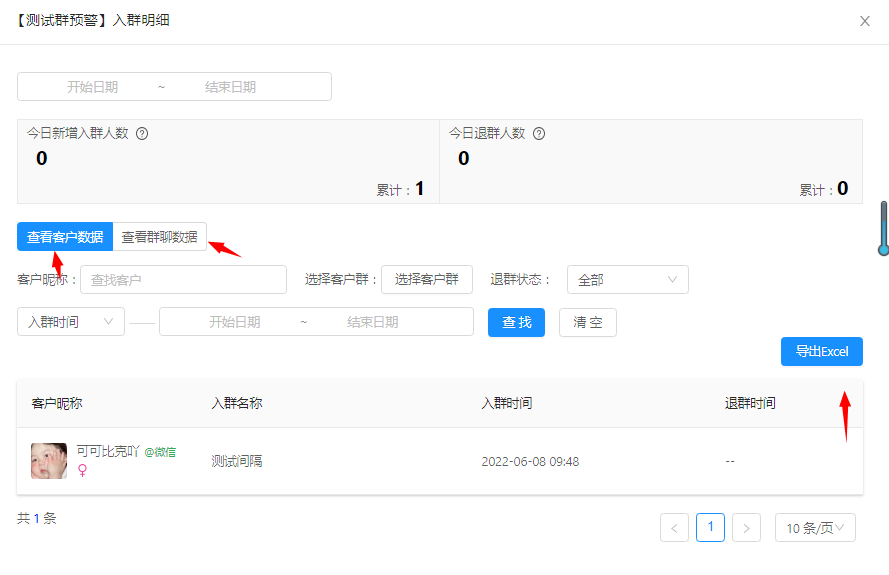This screenshot has width=889, height=575.
Task: Click group name 测试间隔 cell
Action: pos(236,461)
